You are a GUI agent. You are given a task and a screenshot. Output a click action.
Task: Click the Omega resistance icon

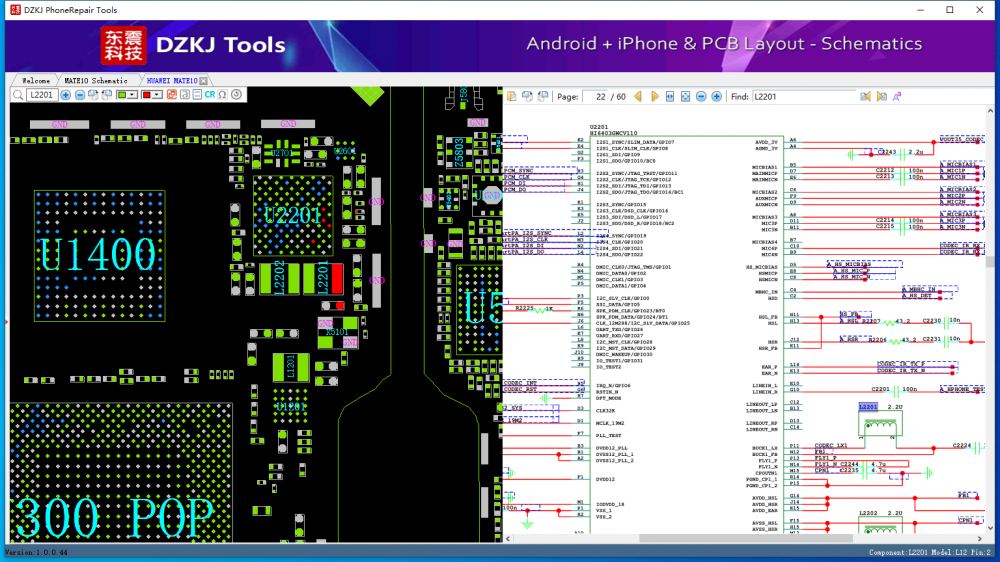tap(222, 95)
